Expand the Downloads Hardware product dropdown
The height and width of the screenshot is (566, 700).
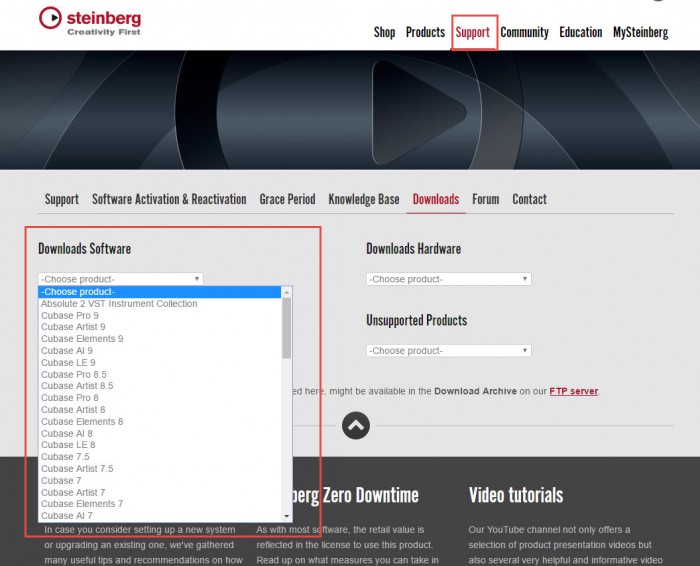tap(449, 279)
